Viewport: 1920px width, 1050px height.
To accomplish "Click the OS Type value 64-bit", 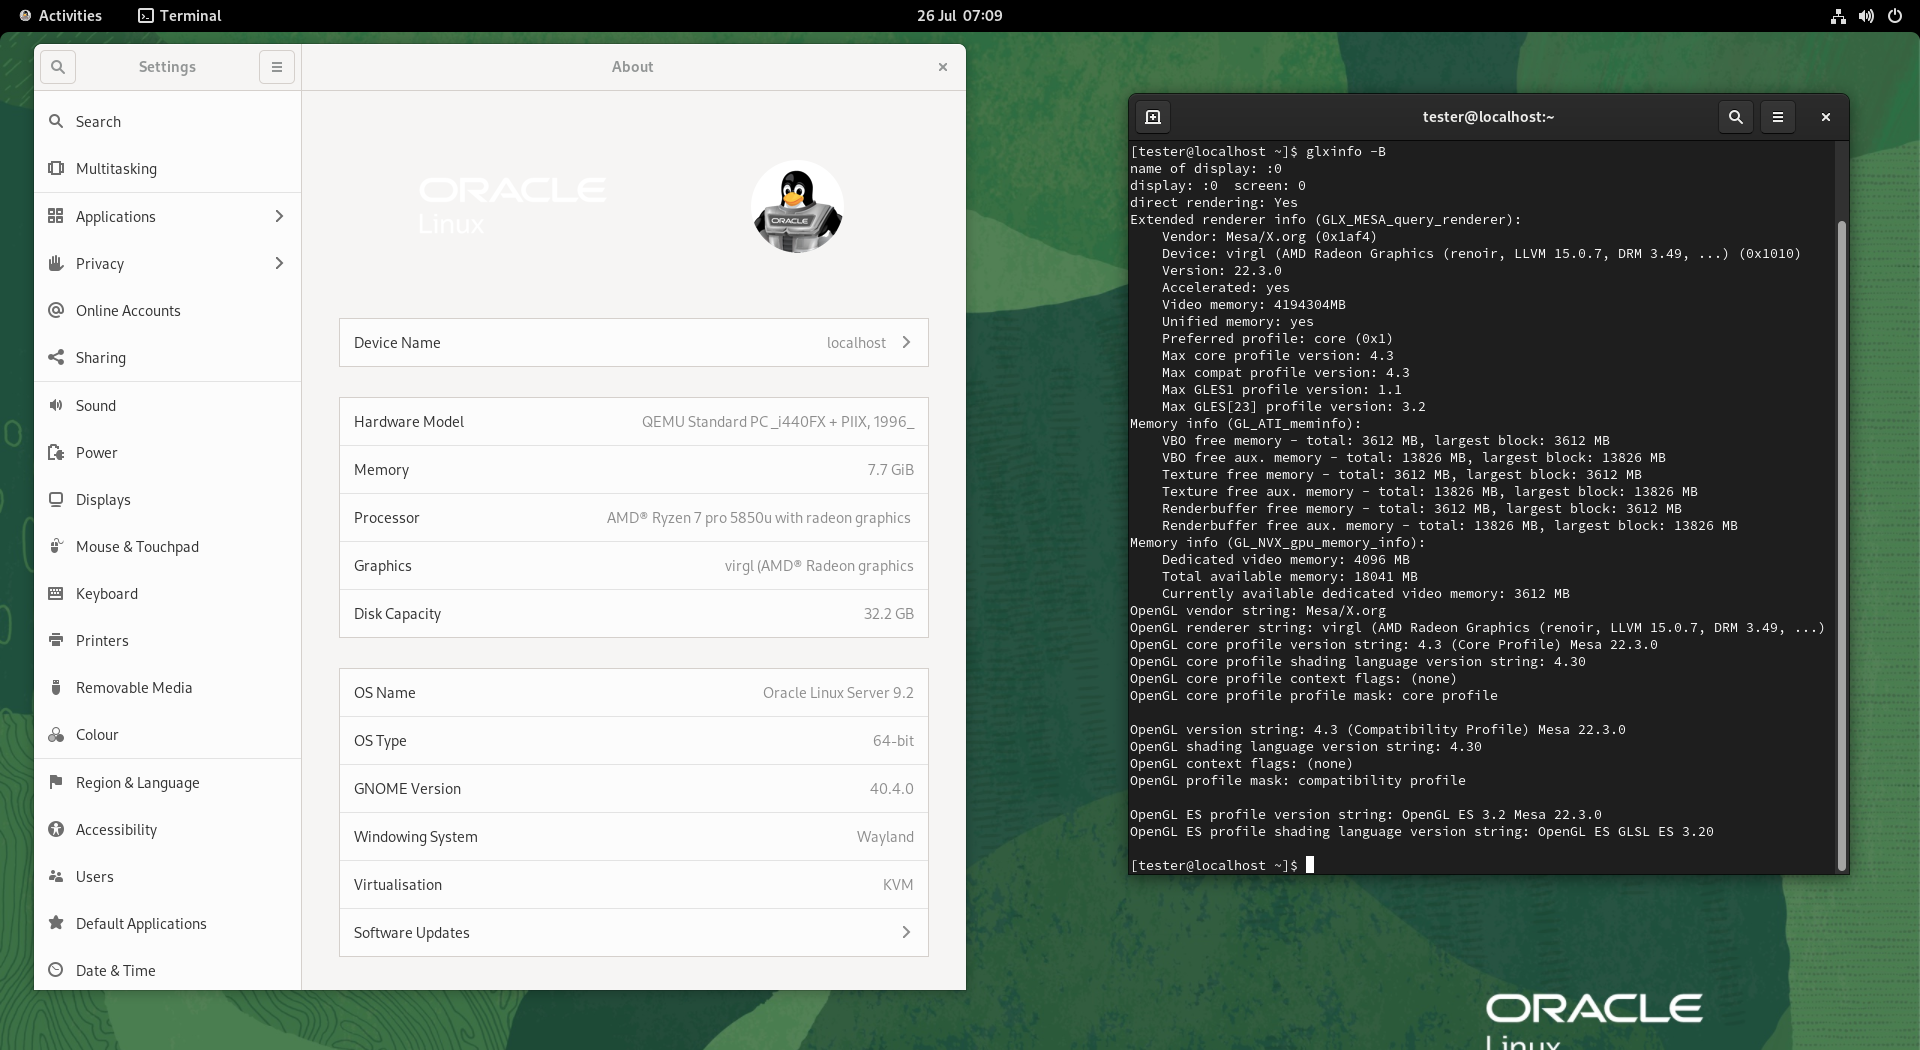I will [893, 741].
